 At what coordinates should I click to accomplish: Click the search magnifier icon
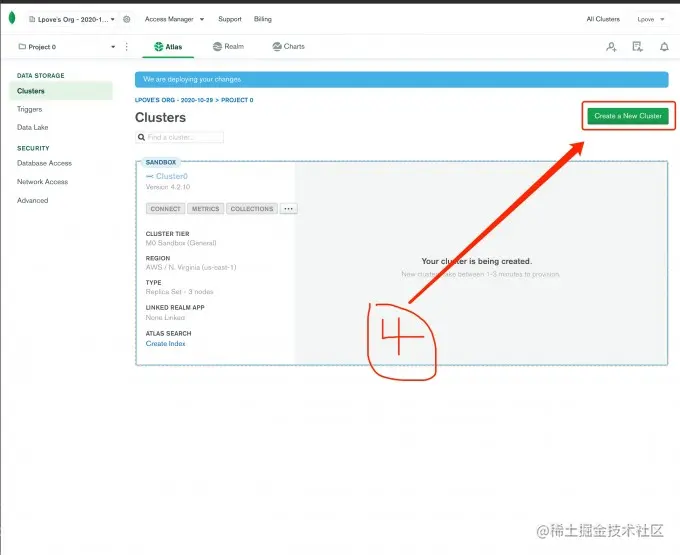pos(141,137)
